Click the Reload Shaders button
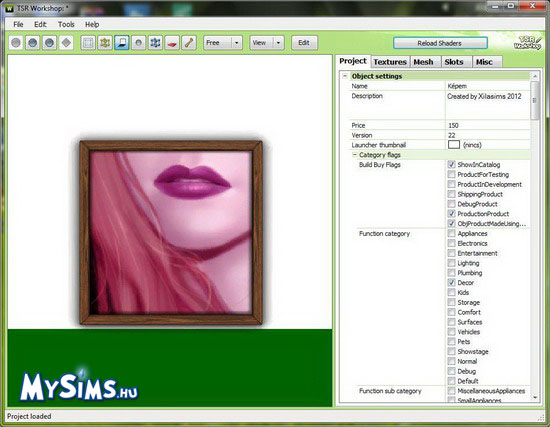The image size is (550, 427). (440, 43)
